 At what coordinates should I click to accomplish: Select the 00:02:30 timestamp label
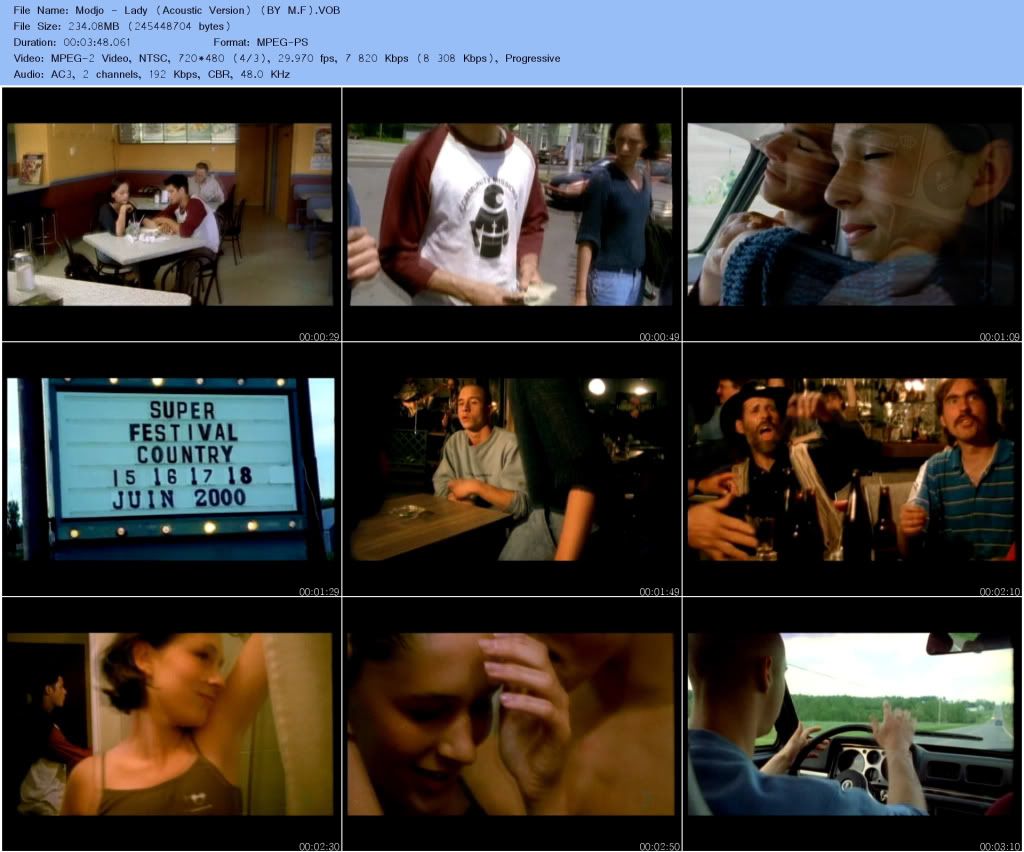click(319, 847)
